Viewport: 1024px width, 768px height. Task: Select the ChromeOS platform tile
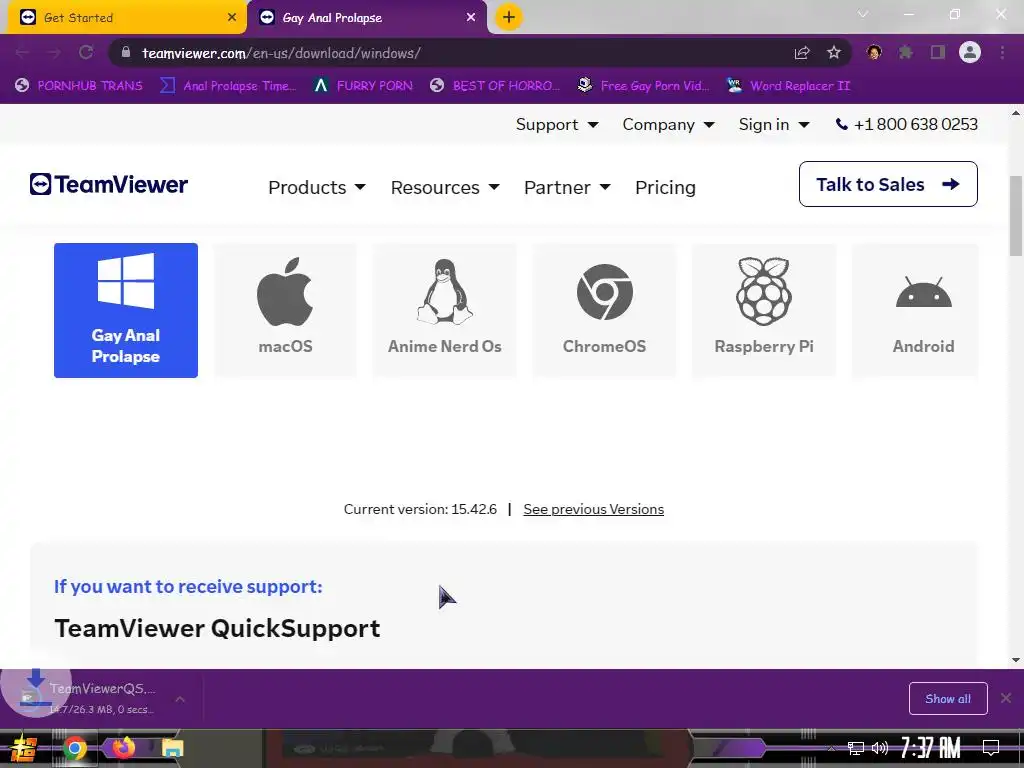coord(604,310)
